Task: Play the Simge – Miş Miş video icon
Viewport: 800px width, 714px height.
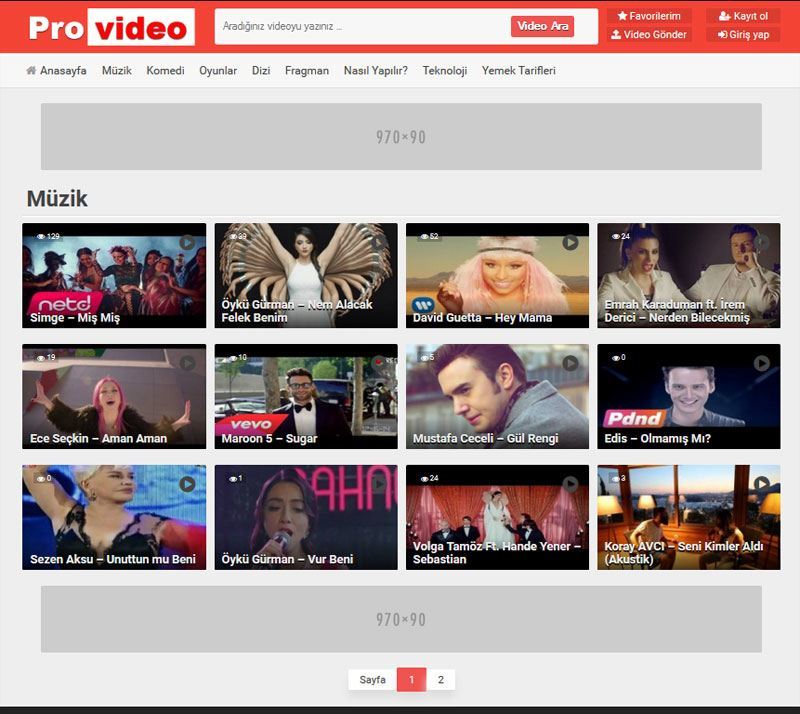Action: 187,242
